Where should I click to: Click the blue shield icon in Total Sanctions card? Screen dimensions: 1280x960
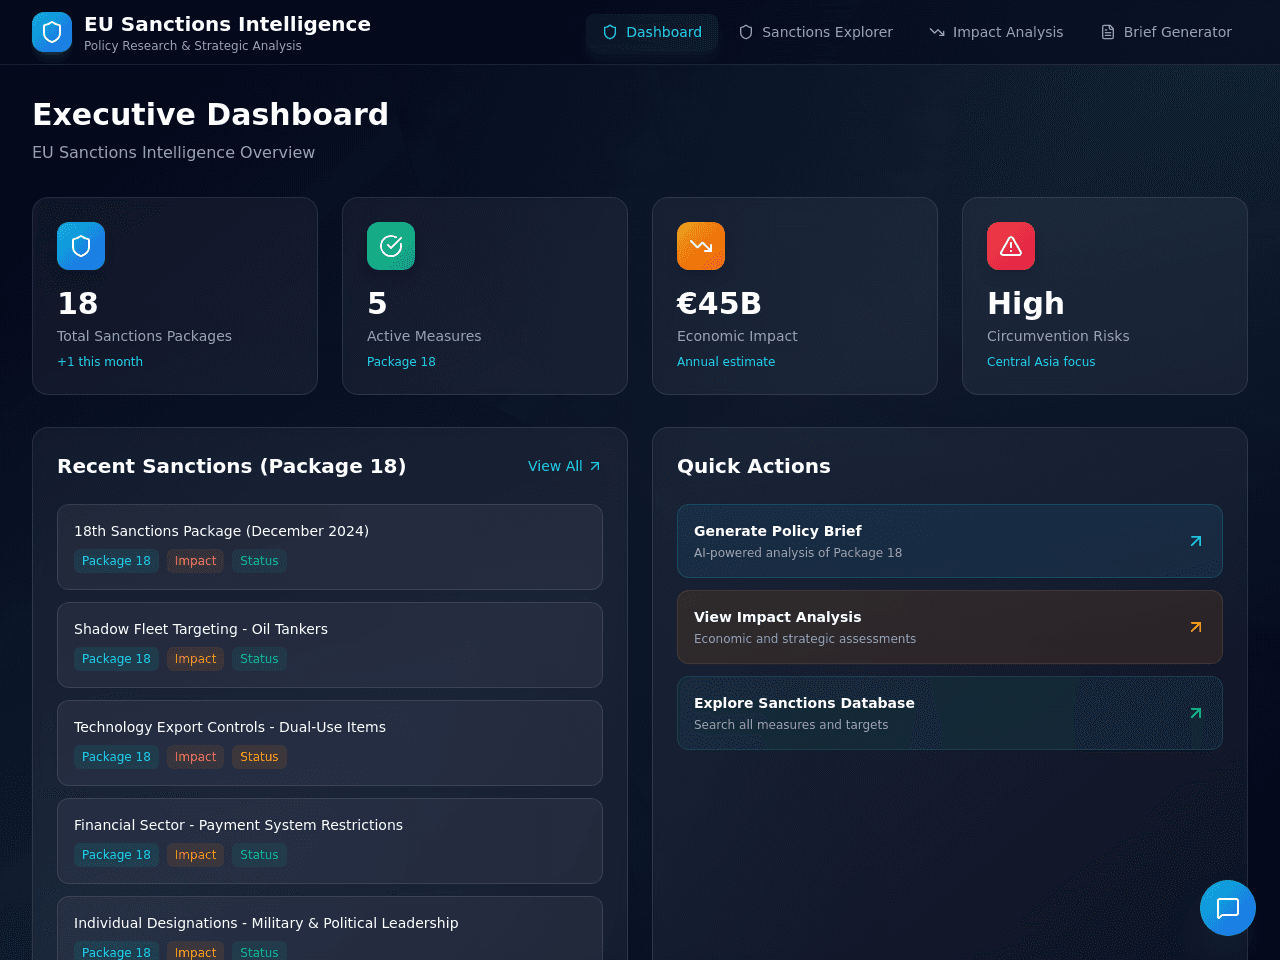point(81,246)
